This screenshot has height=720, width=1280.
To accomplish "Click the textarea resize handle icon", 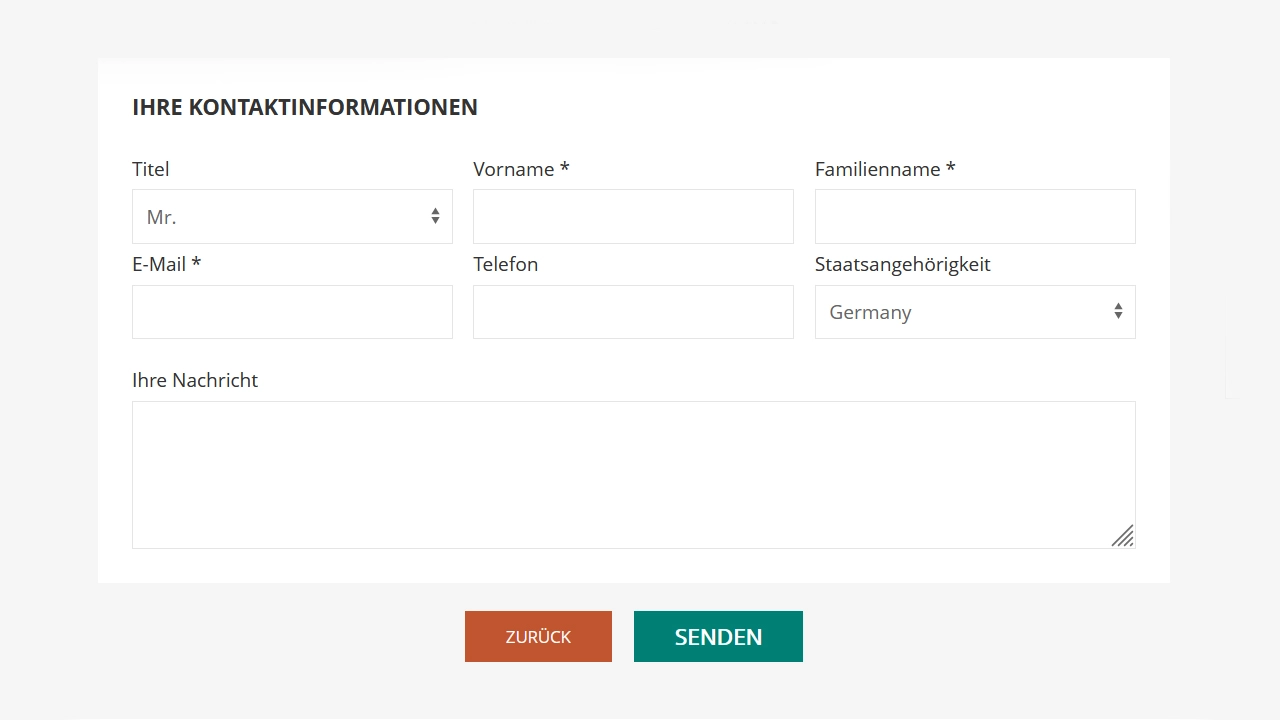I will [1122, 537].
